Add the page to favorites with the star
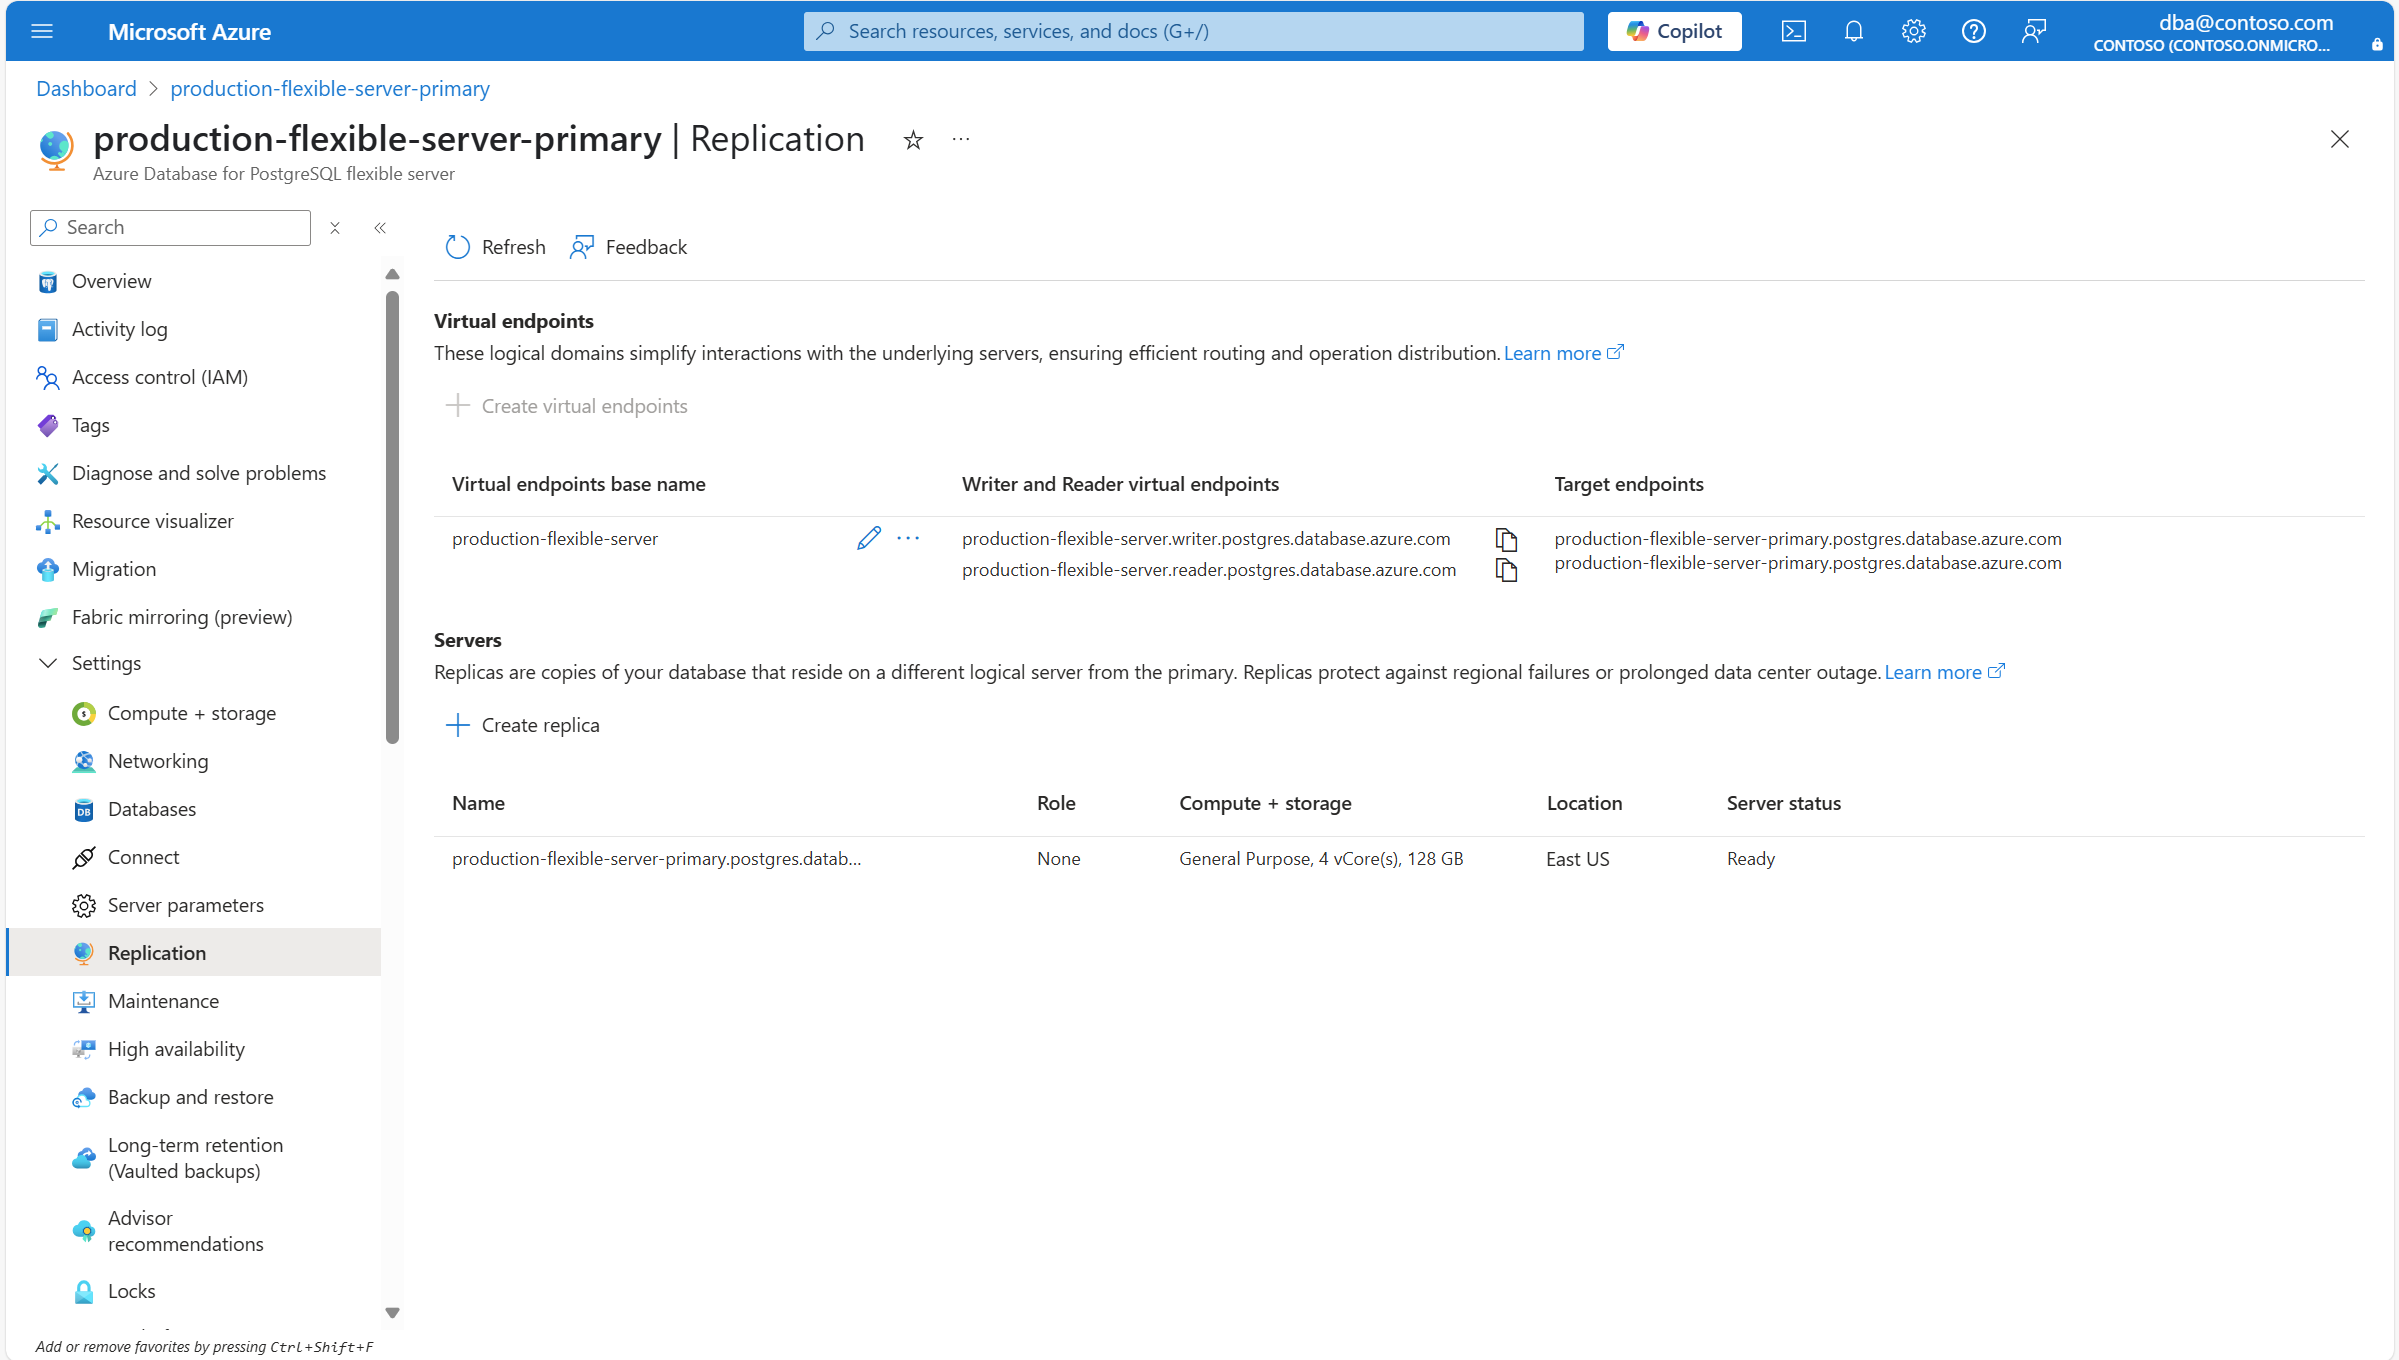 point(912,140)
